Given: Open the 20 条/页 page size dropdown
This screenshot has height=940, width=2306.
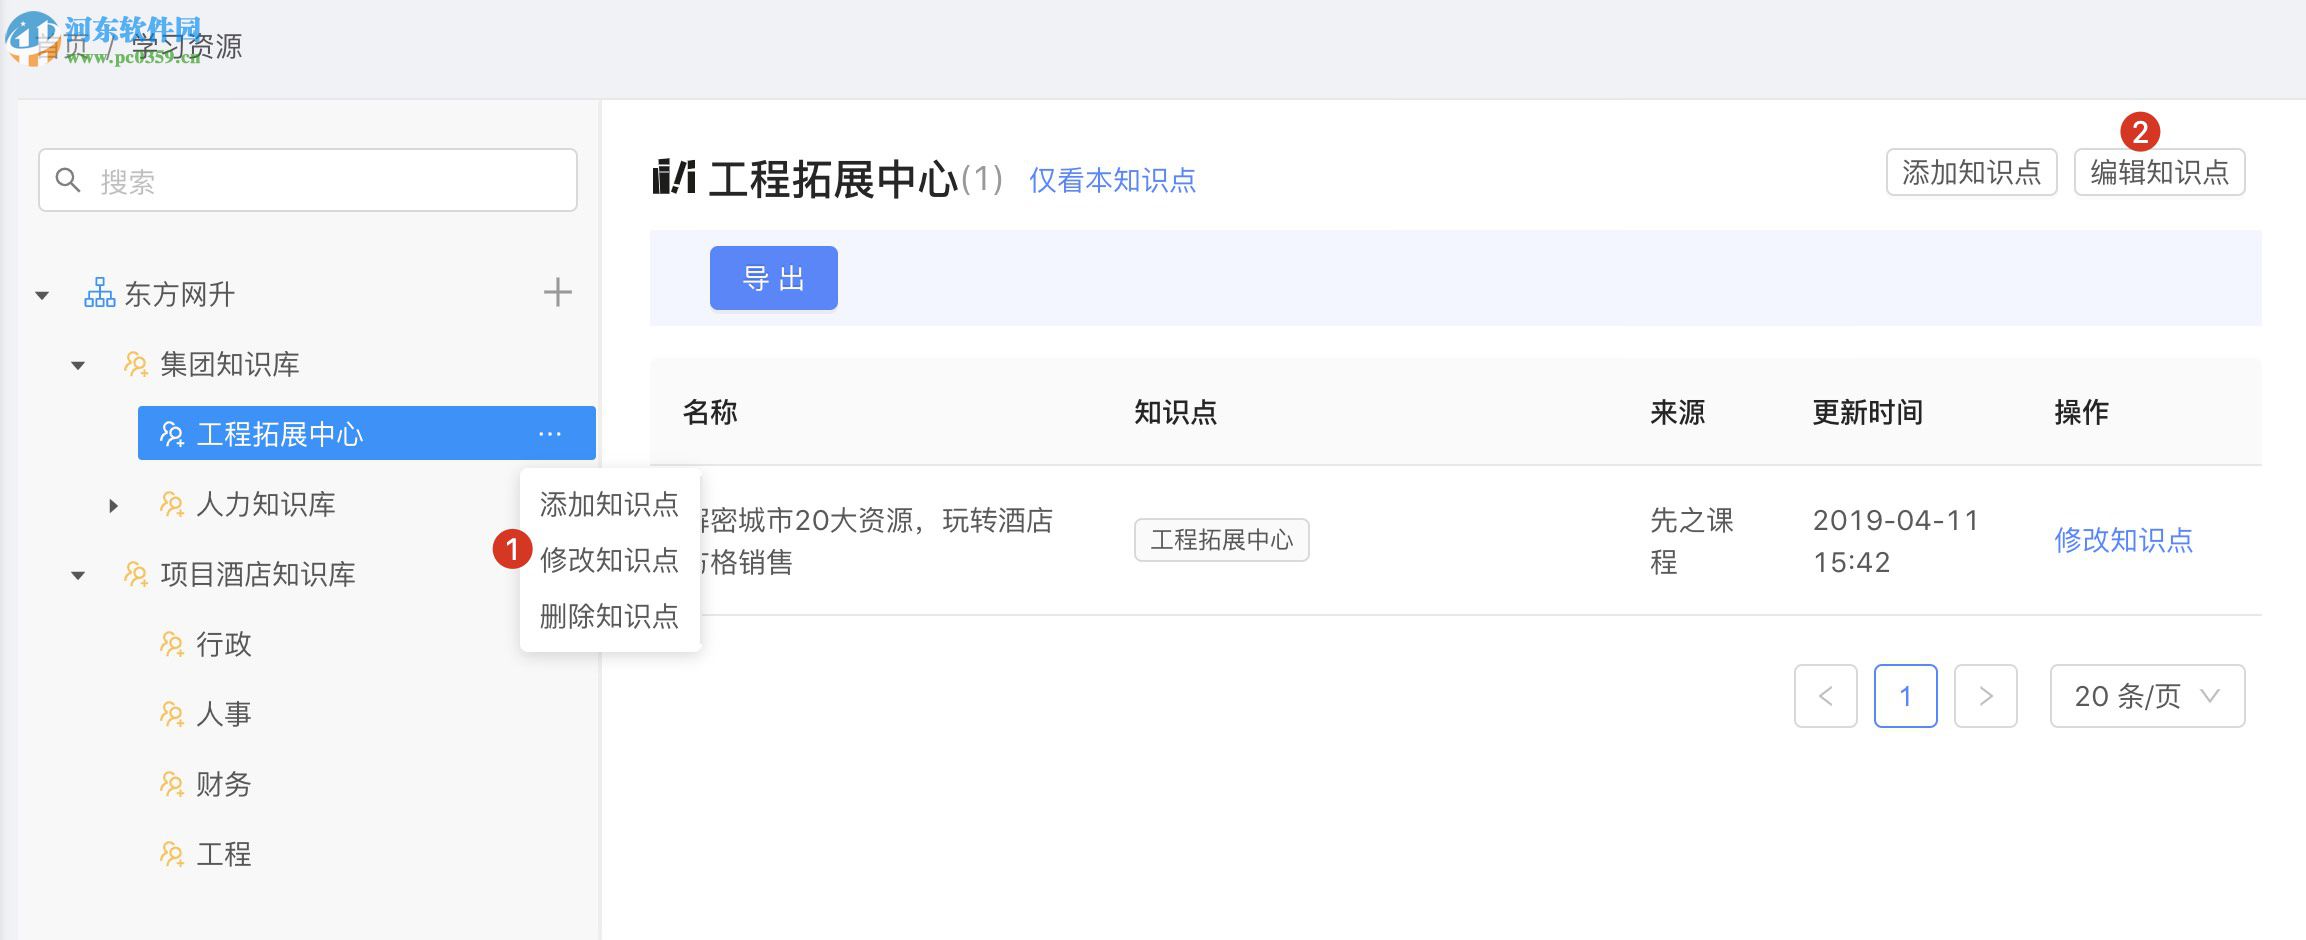Looking at the screenshot, I should (x=2147, y=696).
